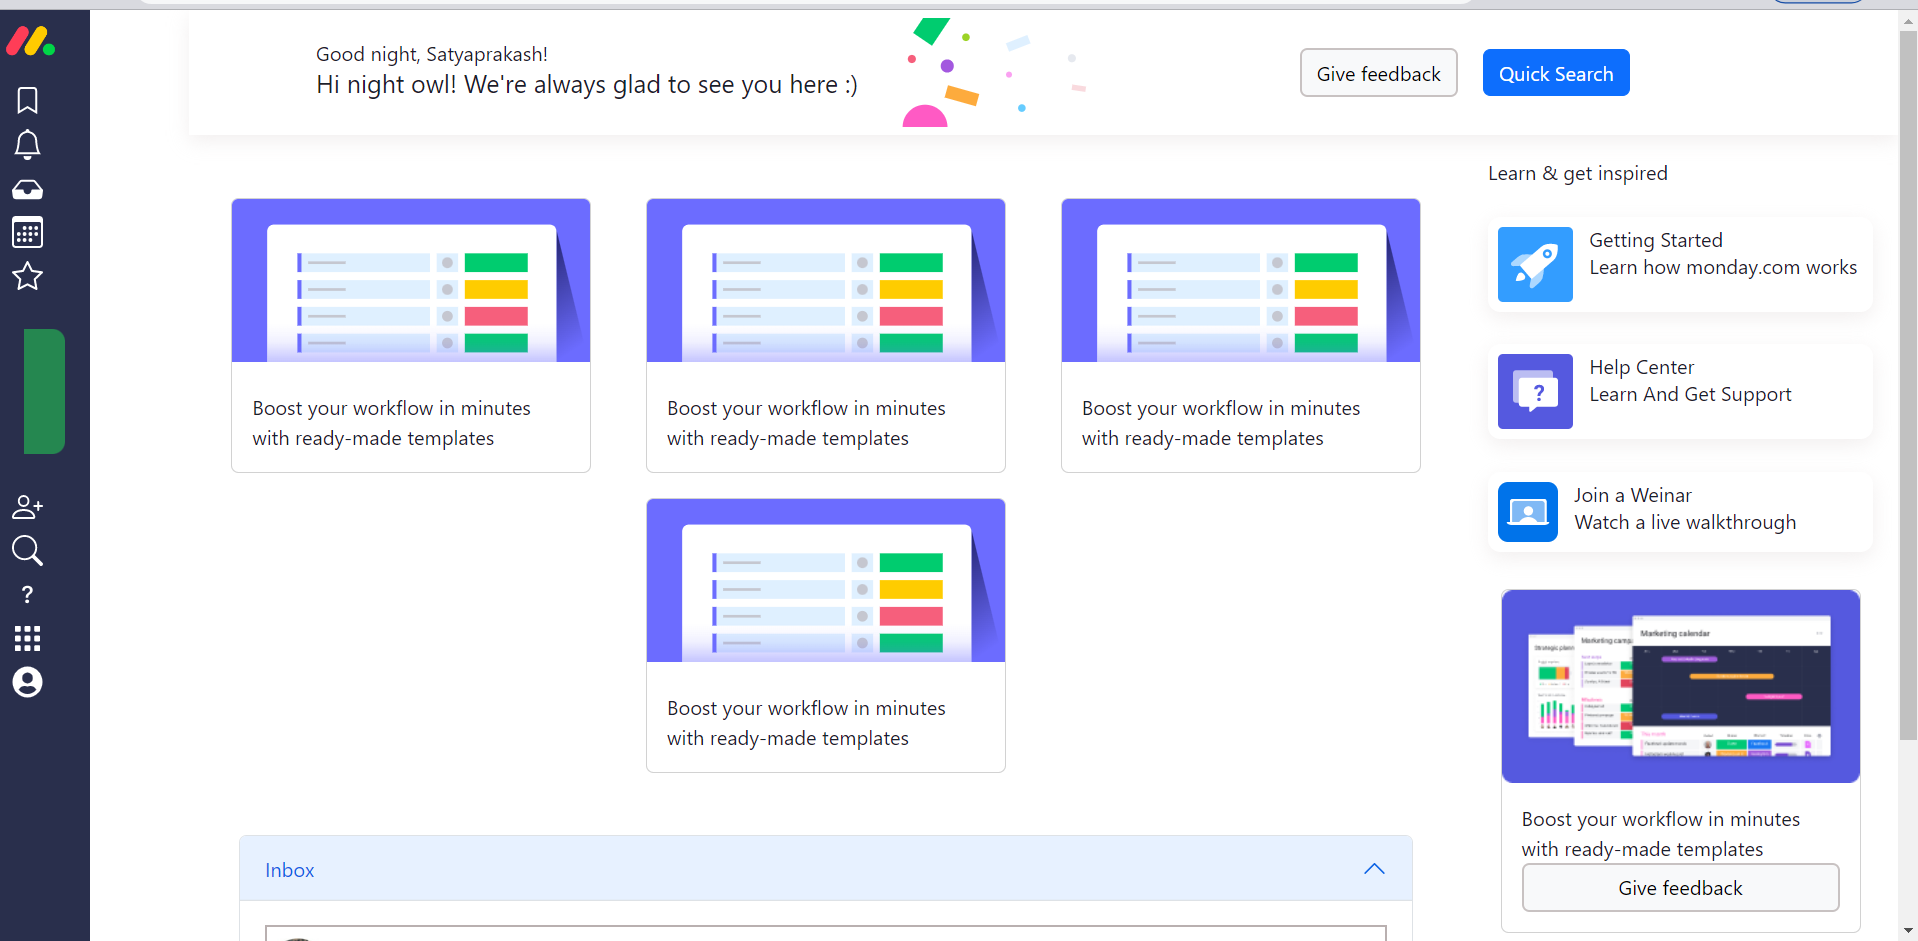This screenshot has height=941, width=1918.
Task: Open the user profile avatar icon
Action: point(27,683)
